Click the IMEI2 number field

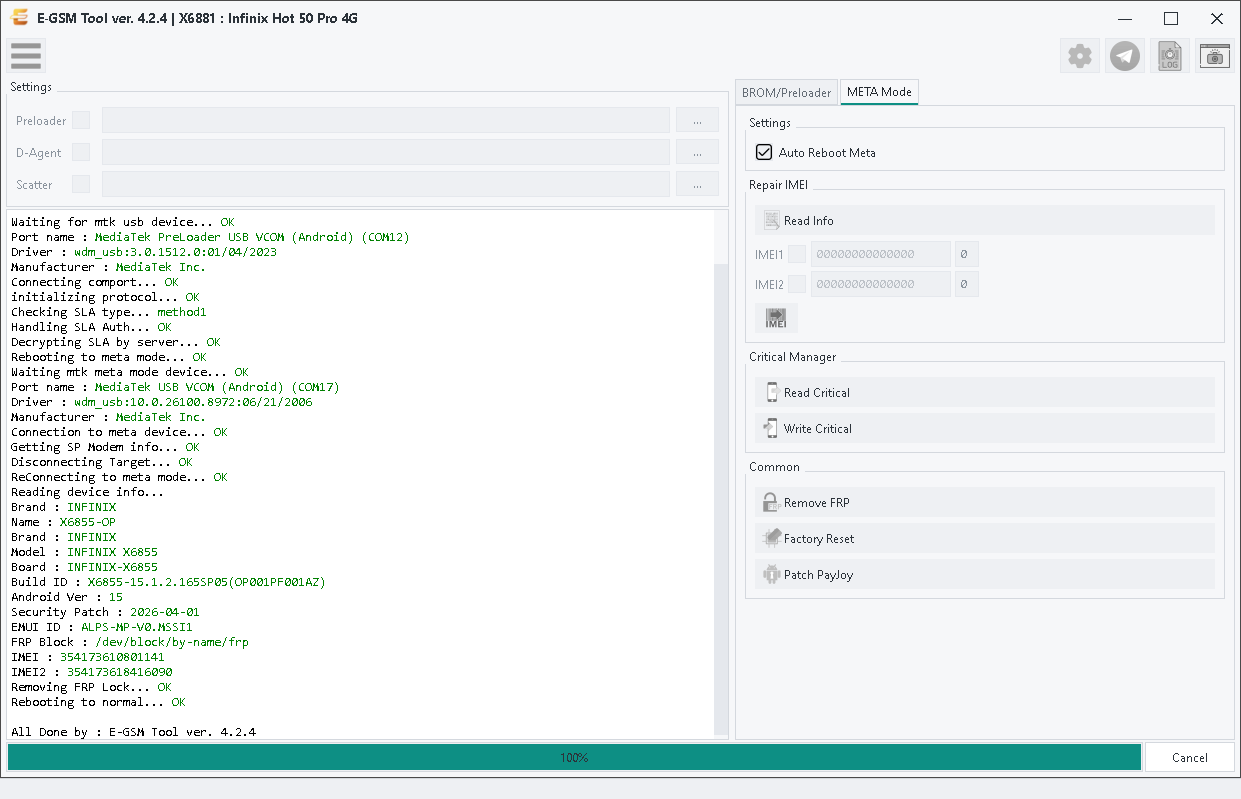881,284
